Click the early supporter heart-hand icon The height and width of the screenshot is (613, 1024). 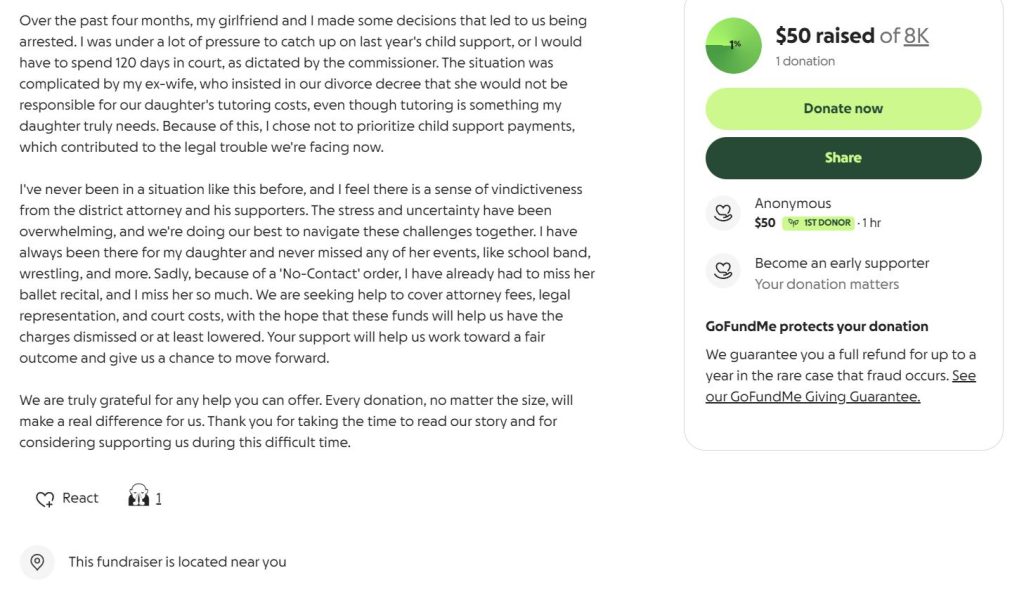[721, 272]
